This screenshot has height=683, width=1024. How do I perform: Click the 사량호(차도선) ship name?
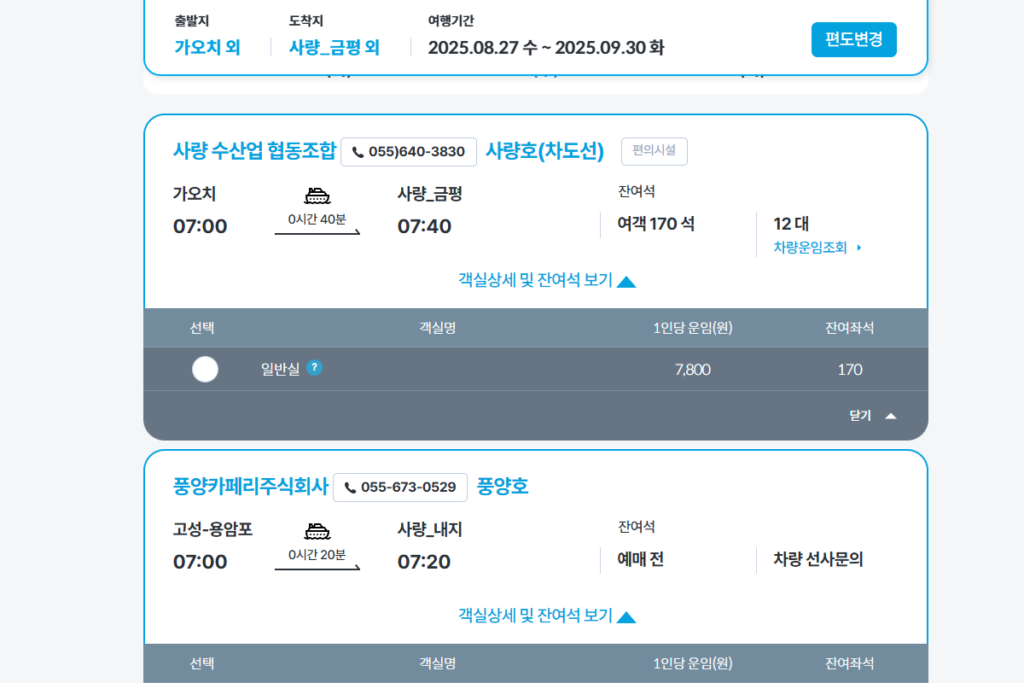(x=544, y=151)
